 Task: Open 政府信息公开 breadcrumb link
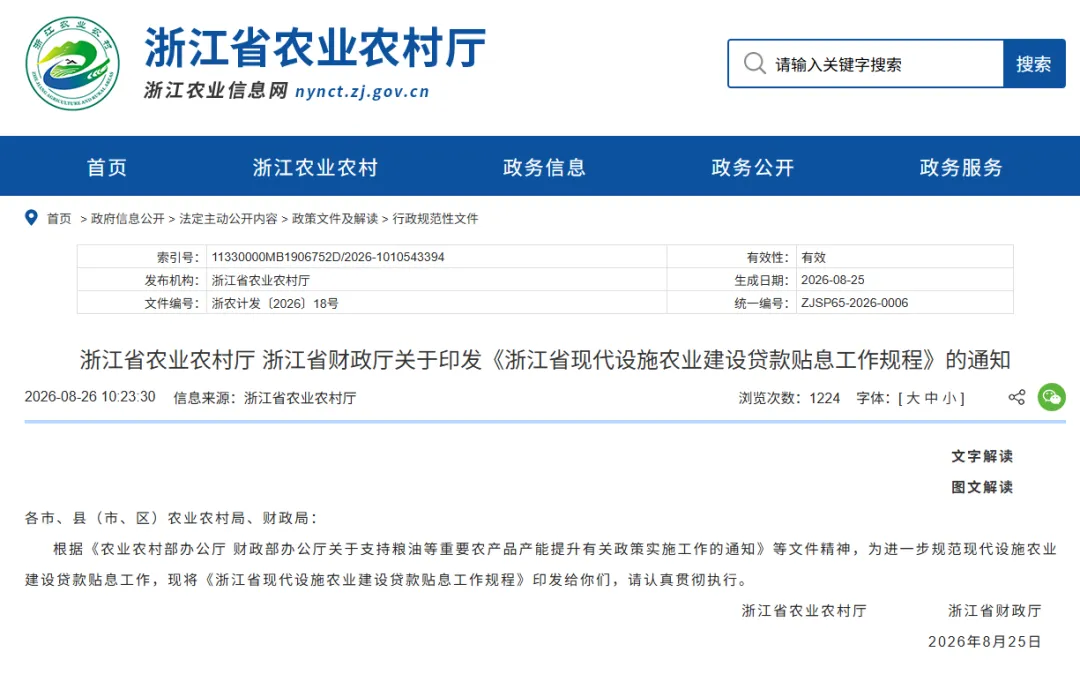(127, 218)
